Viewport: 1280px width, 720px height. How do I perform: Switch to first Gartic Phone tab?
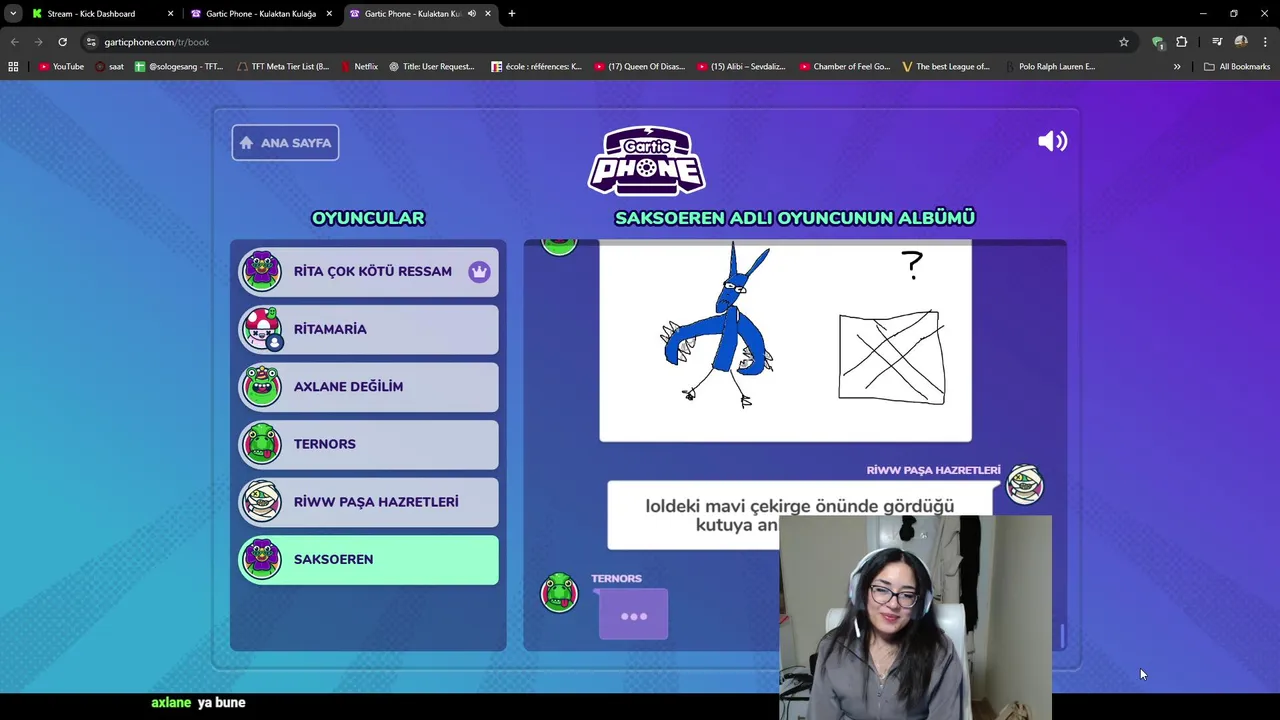pos(261,14)
